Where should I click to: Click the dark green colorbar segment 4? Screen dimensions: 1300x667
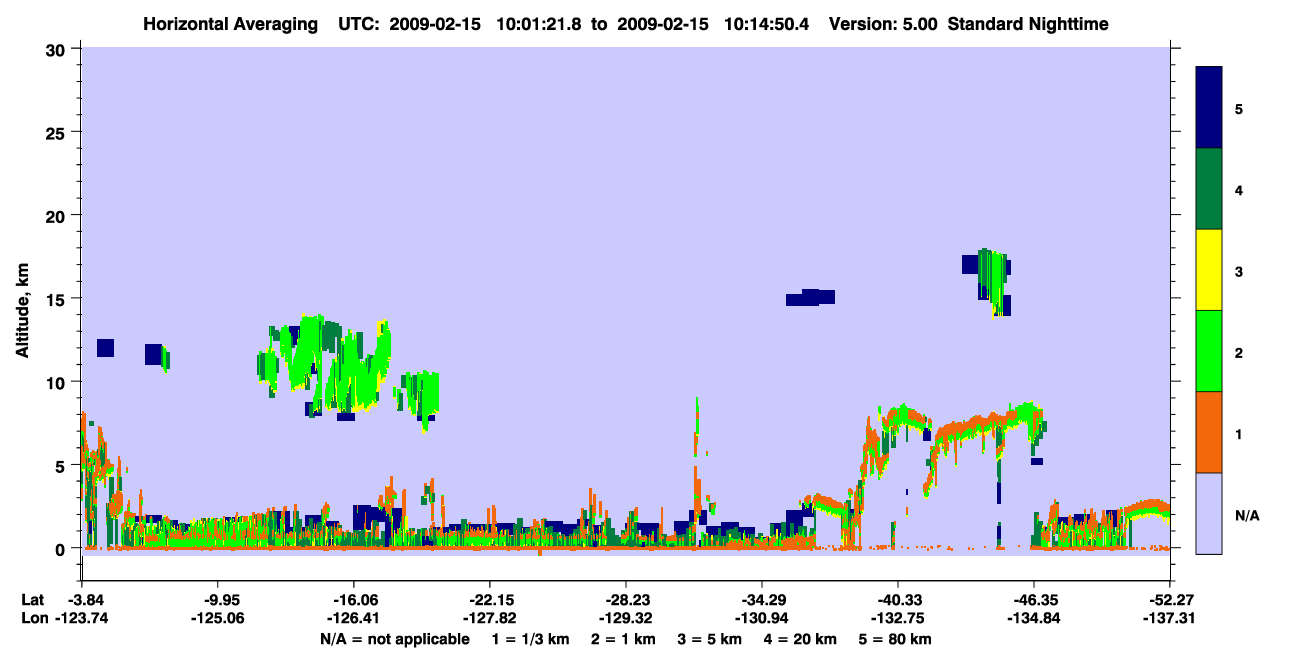[x=1209, y=189]
